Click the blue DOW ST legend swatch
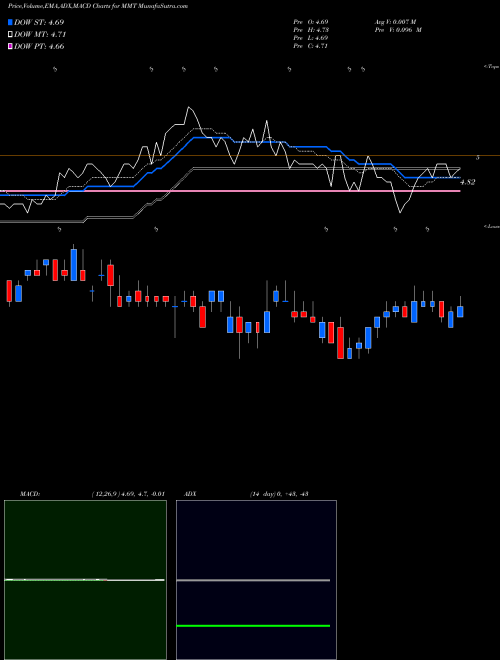The image size is (500, 660). [x=10, y=22]
